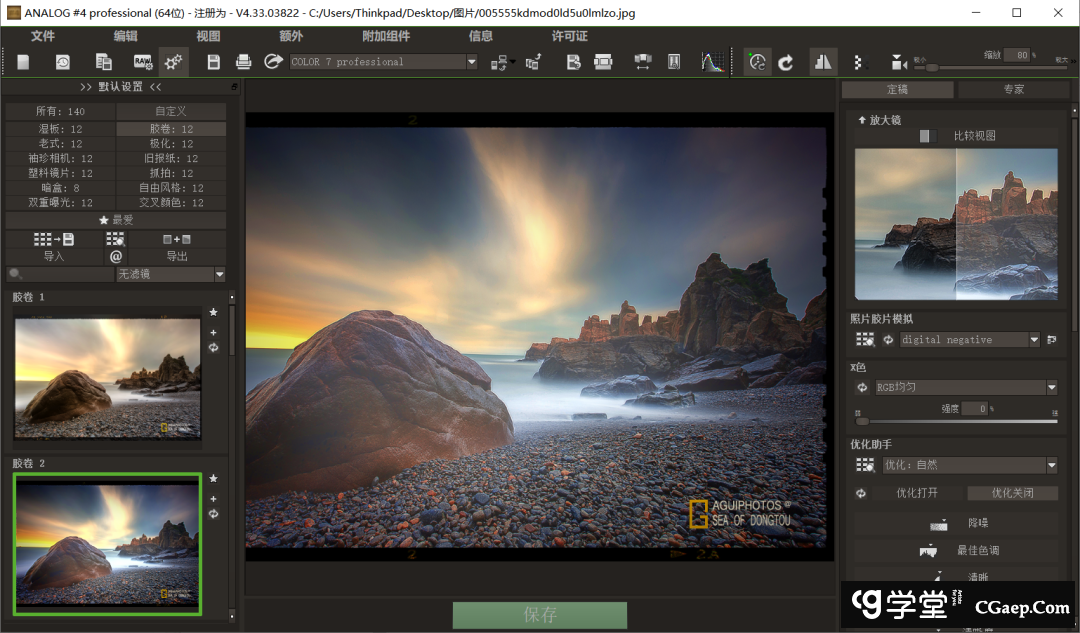
Task: Open the 附加组件 menu
Action: pyautogui.click(x=386, y=36)
